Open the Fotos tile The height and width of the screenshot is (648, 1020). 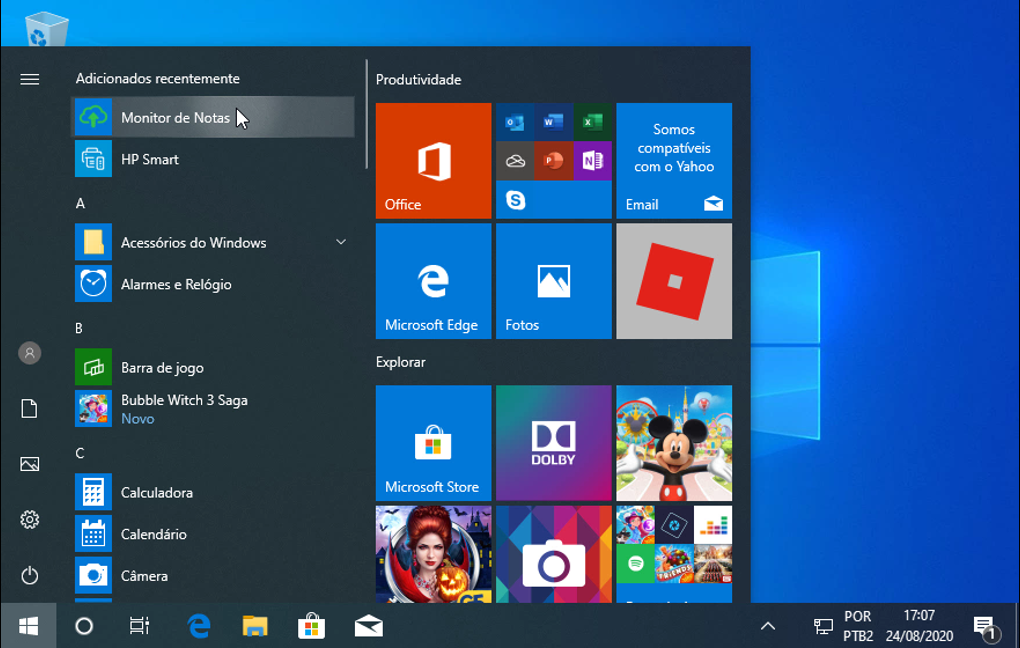pyautogui.click(x=554, y=281)
